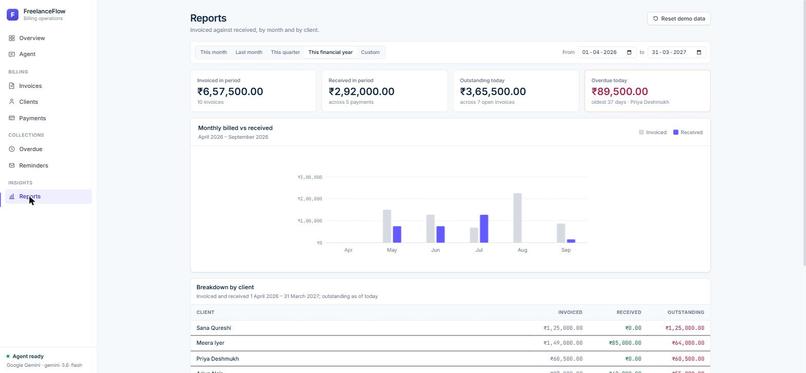The height and width of the screenshot is (373, 806).
Task: Click the CLIENT column header
Action: [205, 312]
